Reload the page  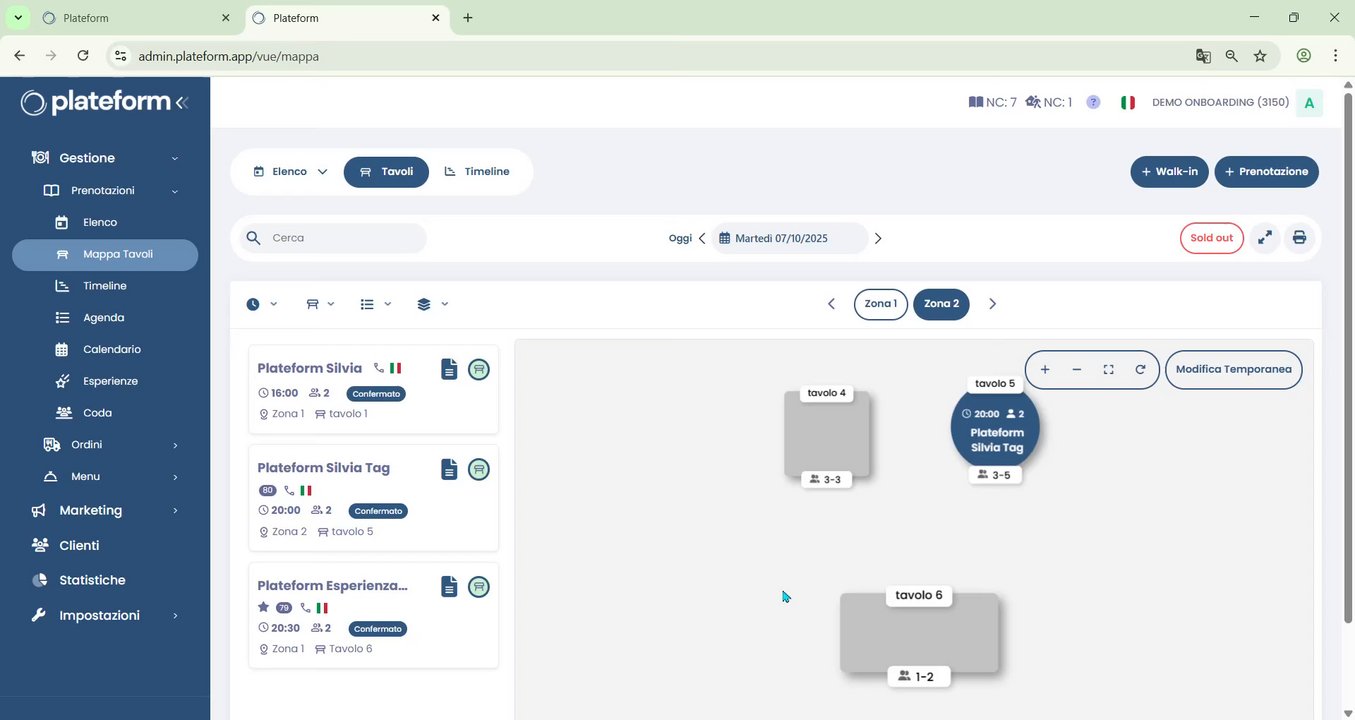point(83,56)
